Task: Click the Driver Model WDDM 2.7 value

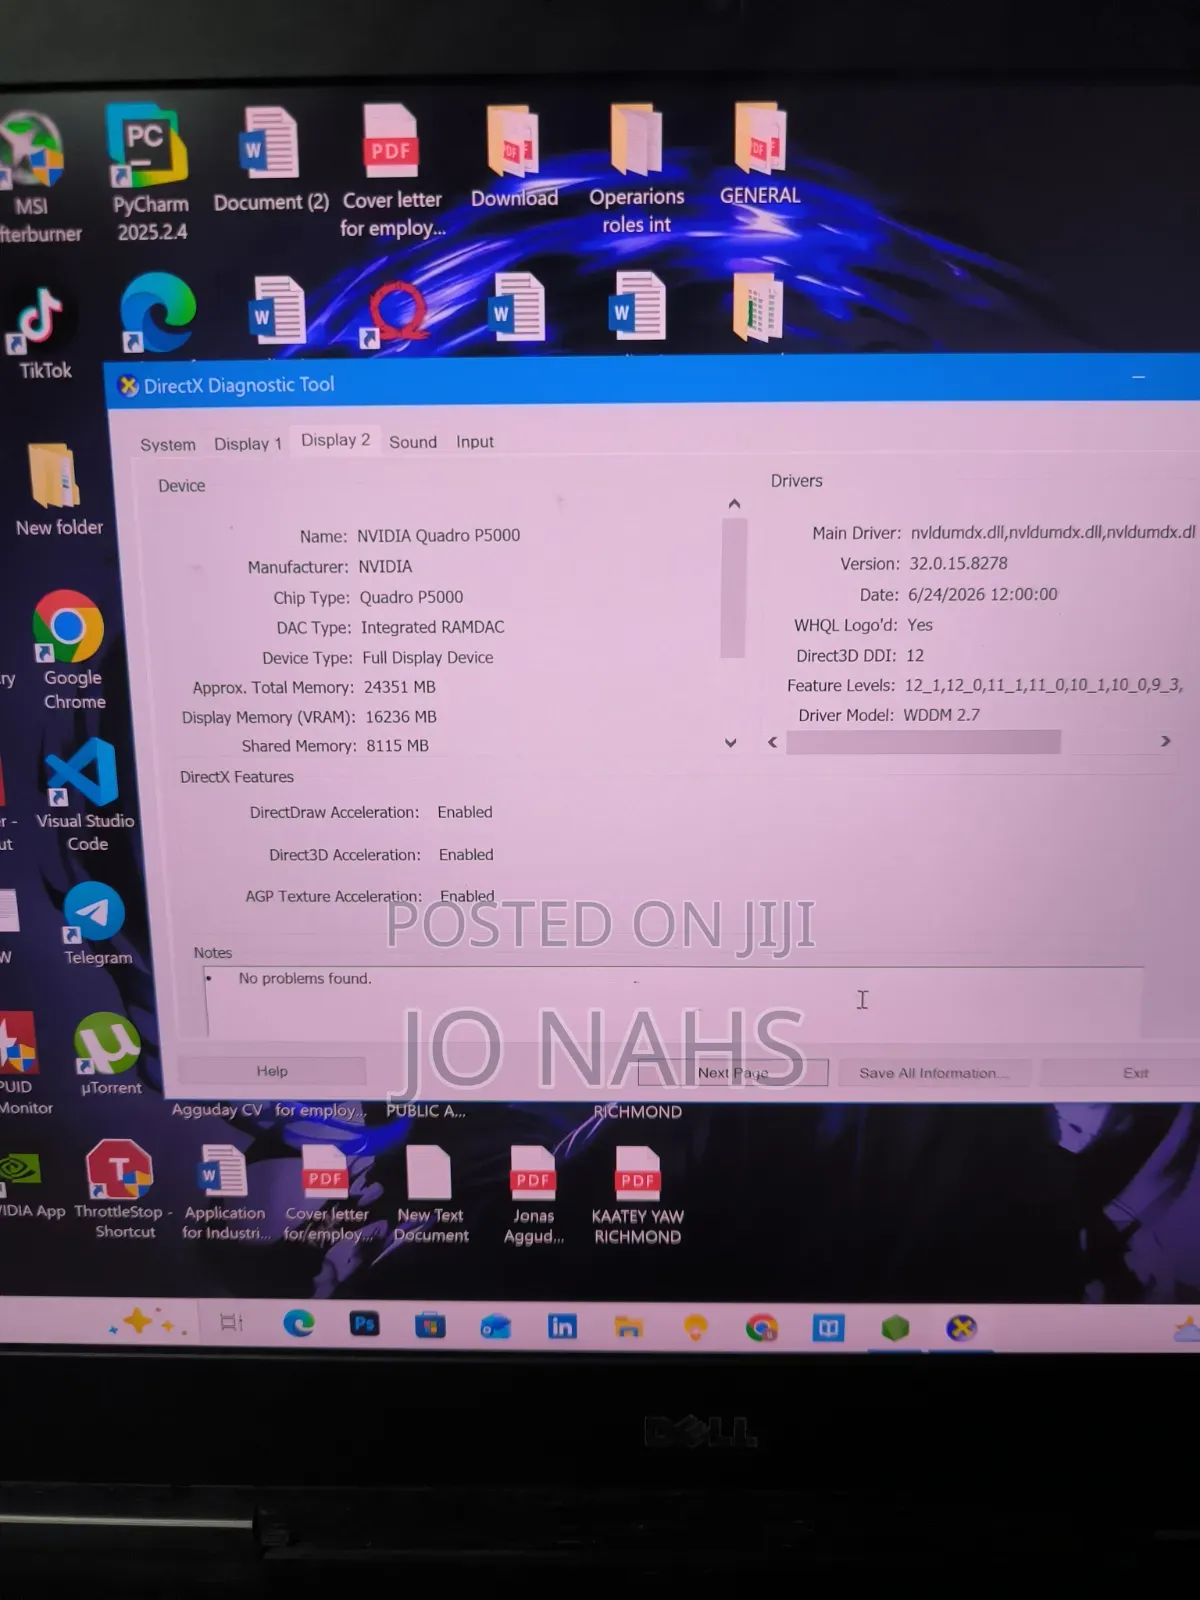Action: click(941, 715)
